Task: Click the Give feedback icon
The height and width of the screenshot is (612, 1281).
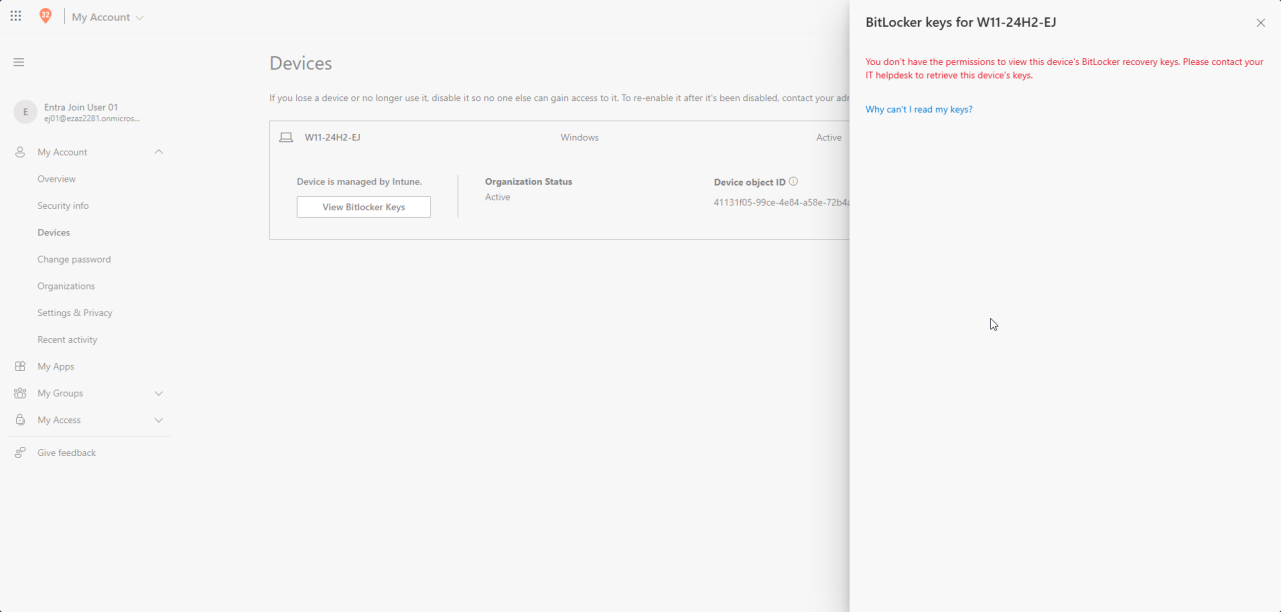Action: (x=20, y=453)
